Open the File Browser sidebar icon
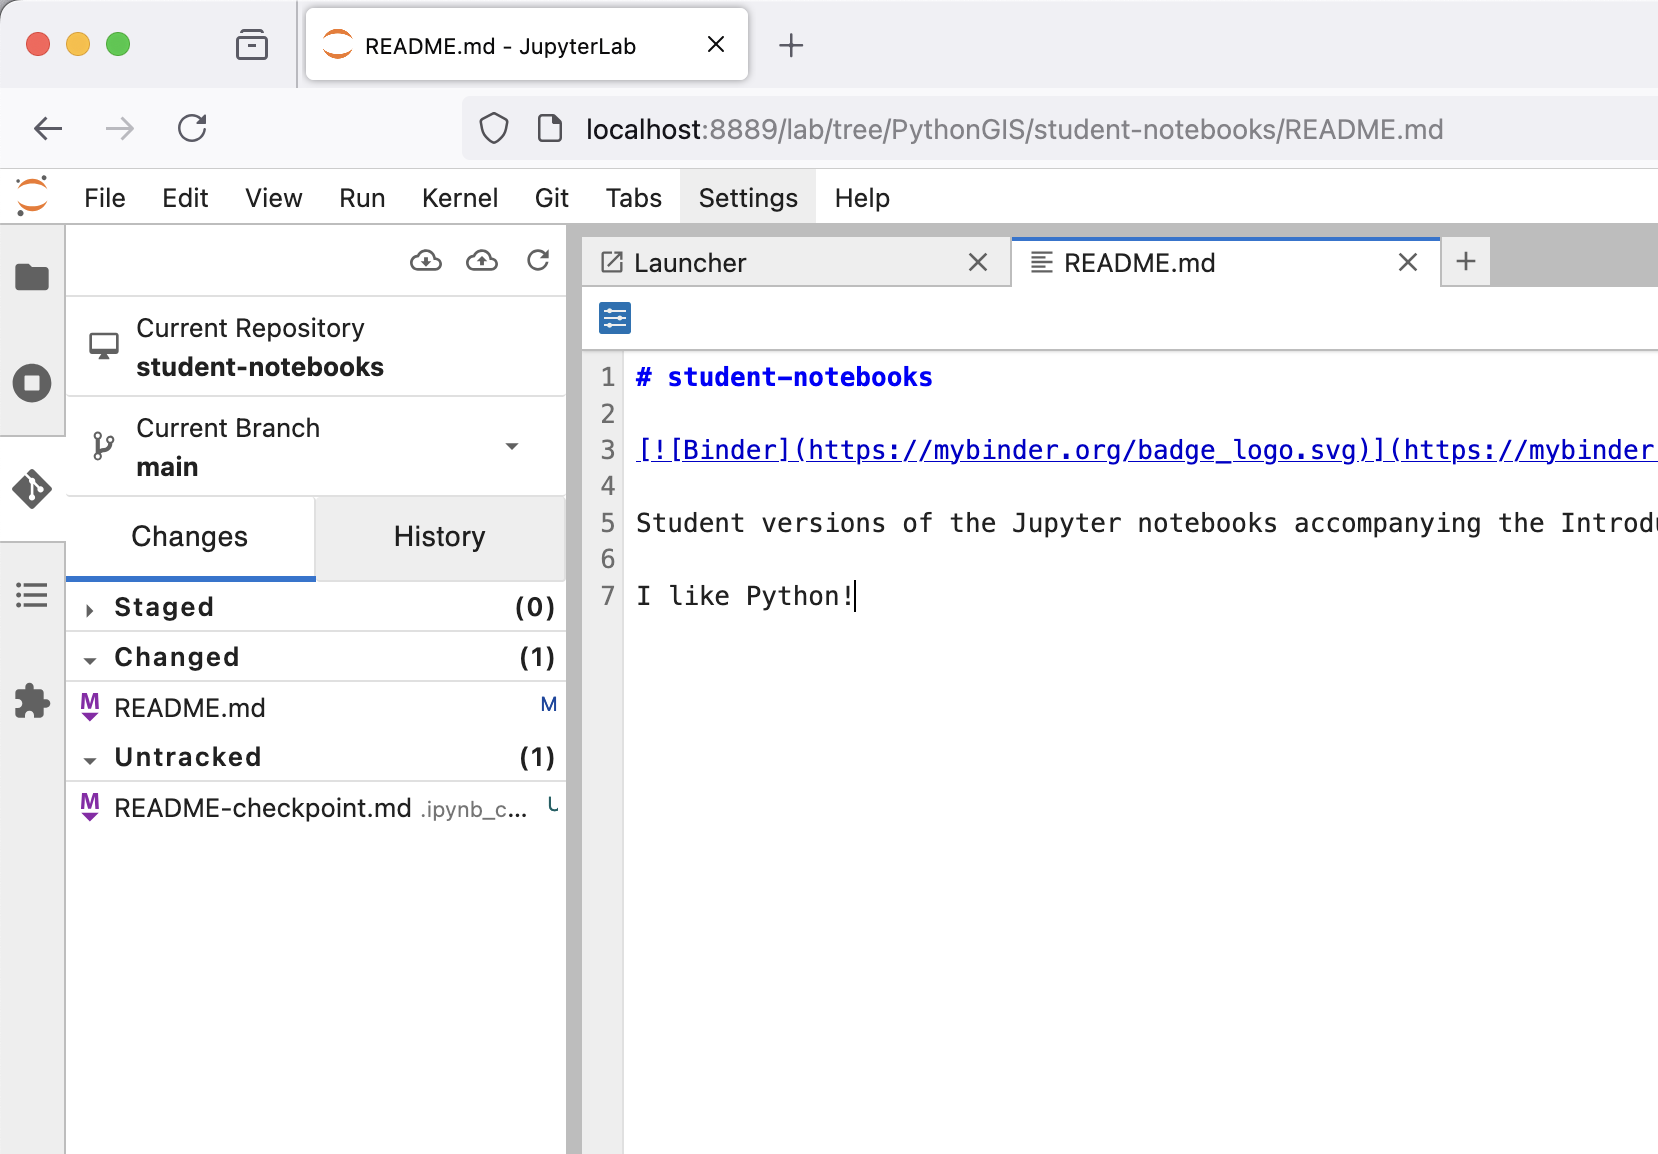 tap(32, 277)
